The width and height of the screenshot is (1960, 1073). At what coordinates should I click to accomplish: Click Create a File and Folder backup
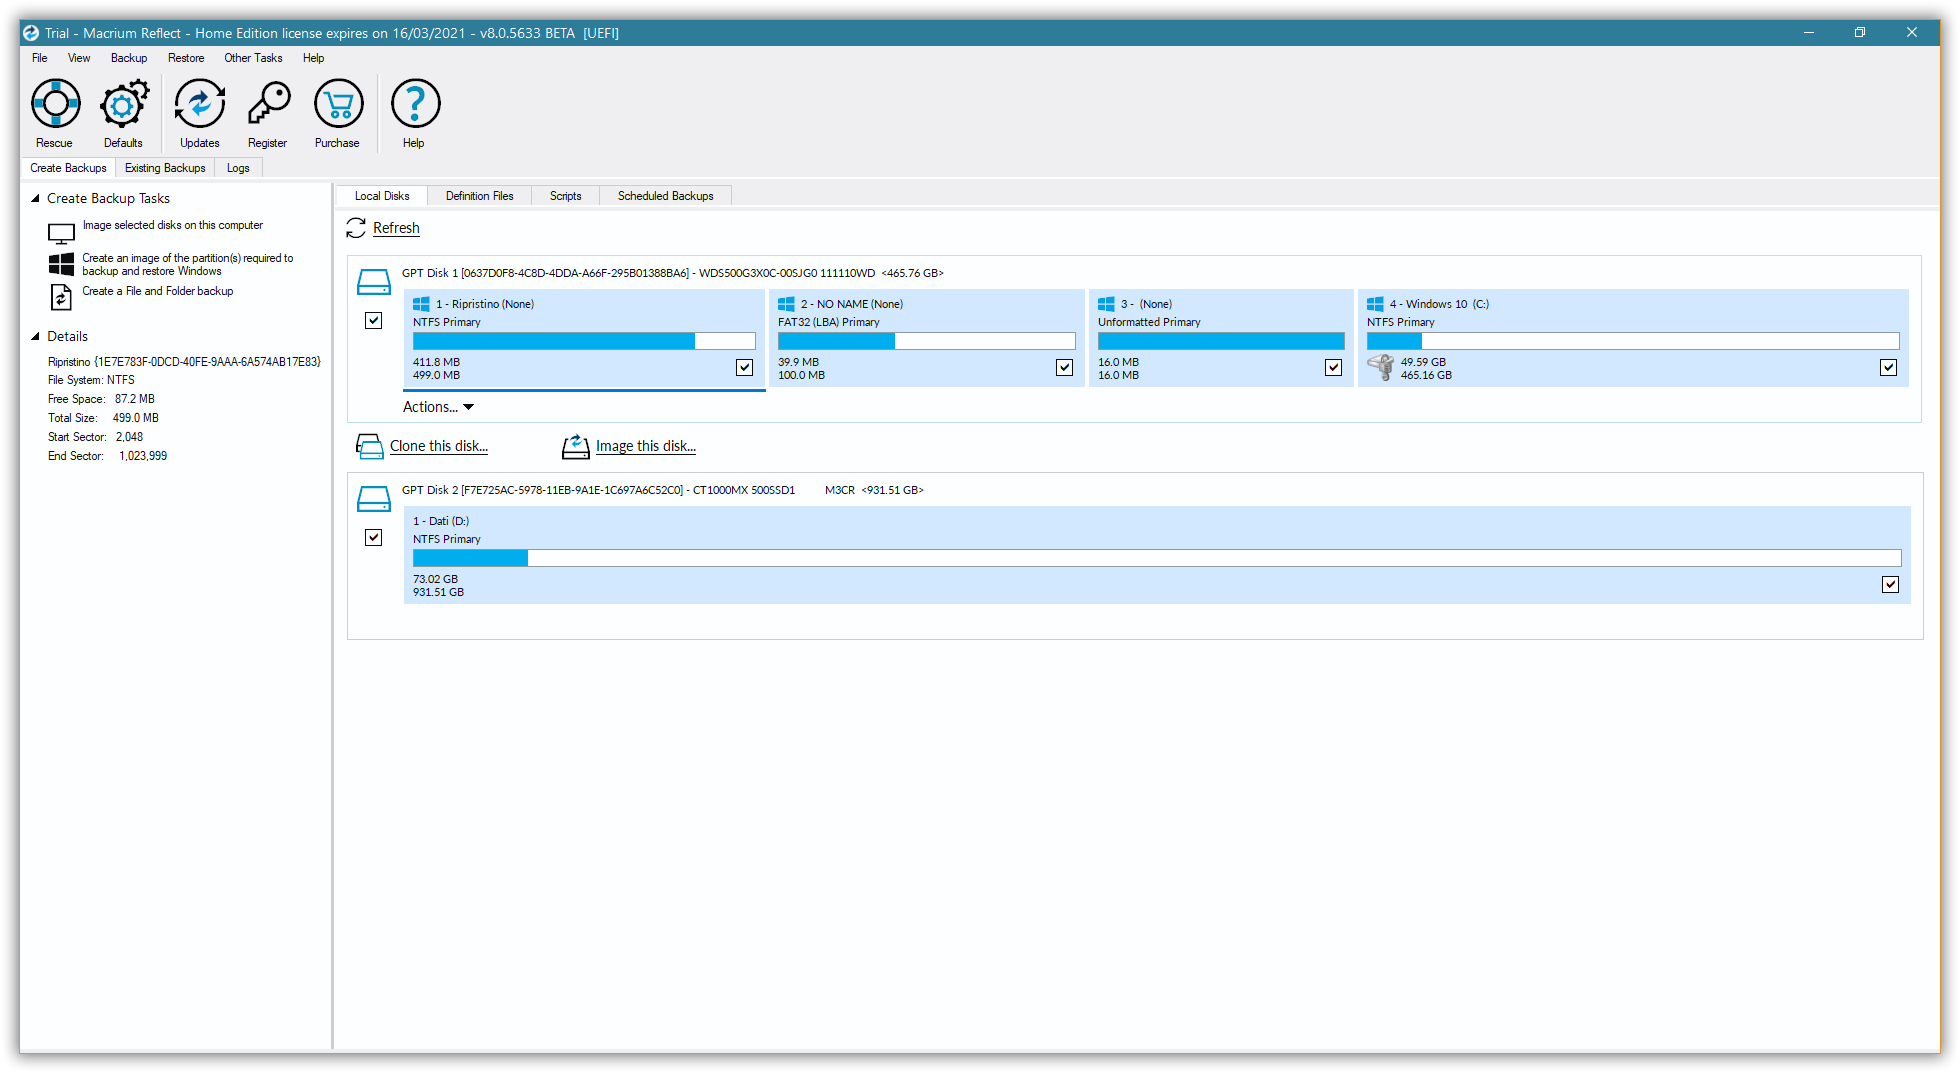(x=158, y=291)
